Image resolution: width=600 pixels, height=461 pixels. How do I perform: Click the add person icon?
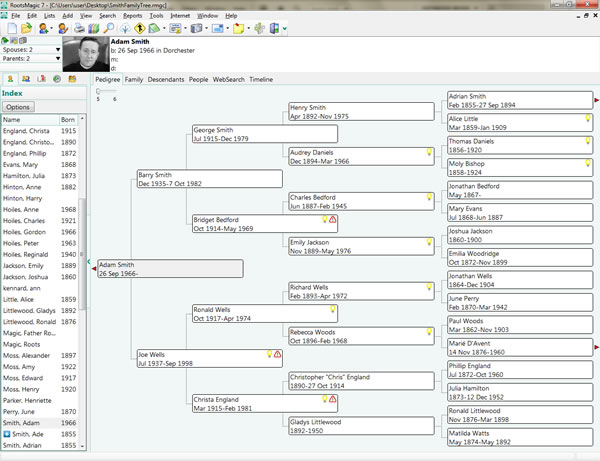click(x=43, y=28)
